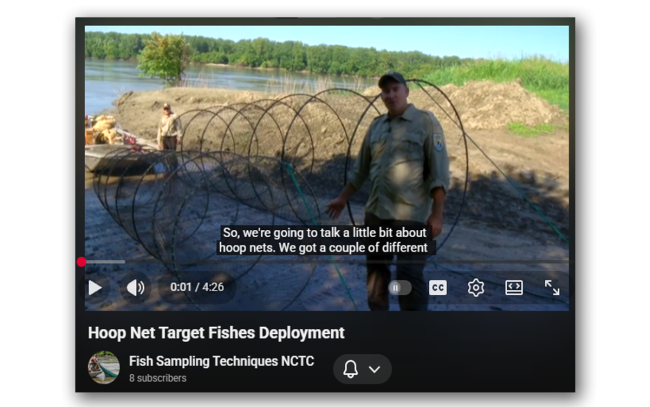This screenshot has height=407, width=650.
Task: Click the video frame on the presenter
Action: pos(399,174)
